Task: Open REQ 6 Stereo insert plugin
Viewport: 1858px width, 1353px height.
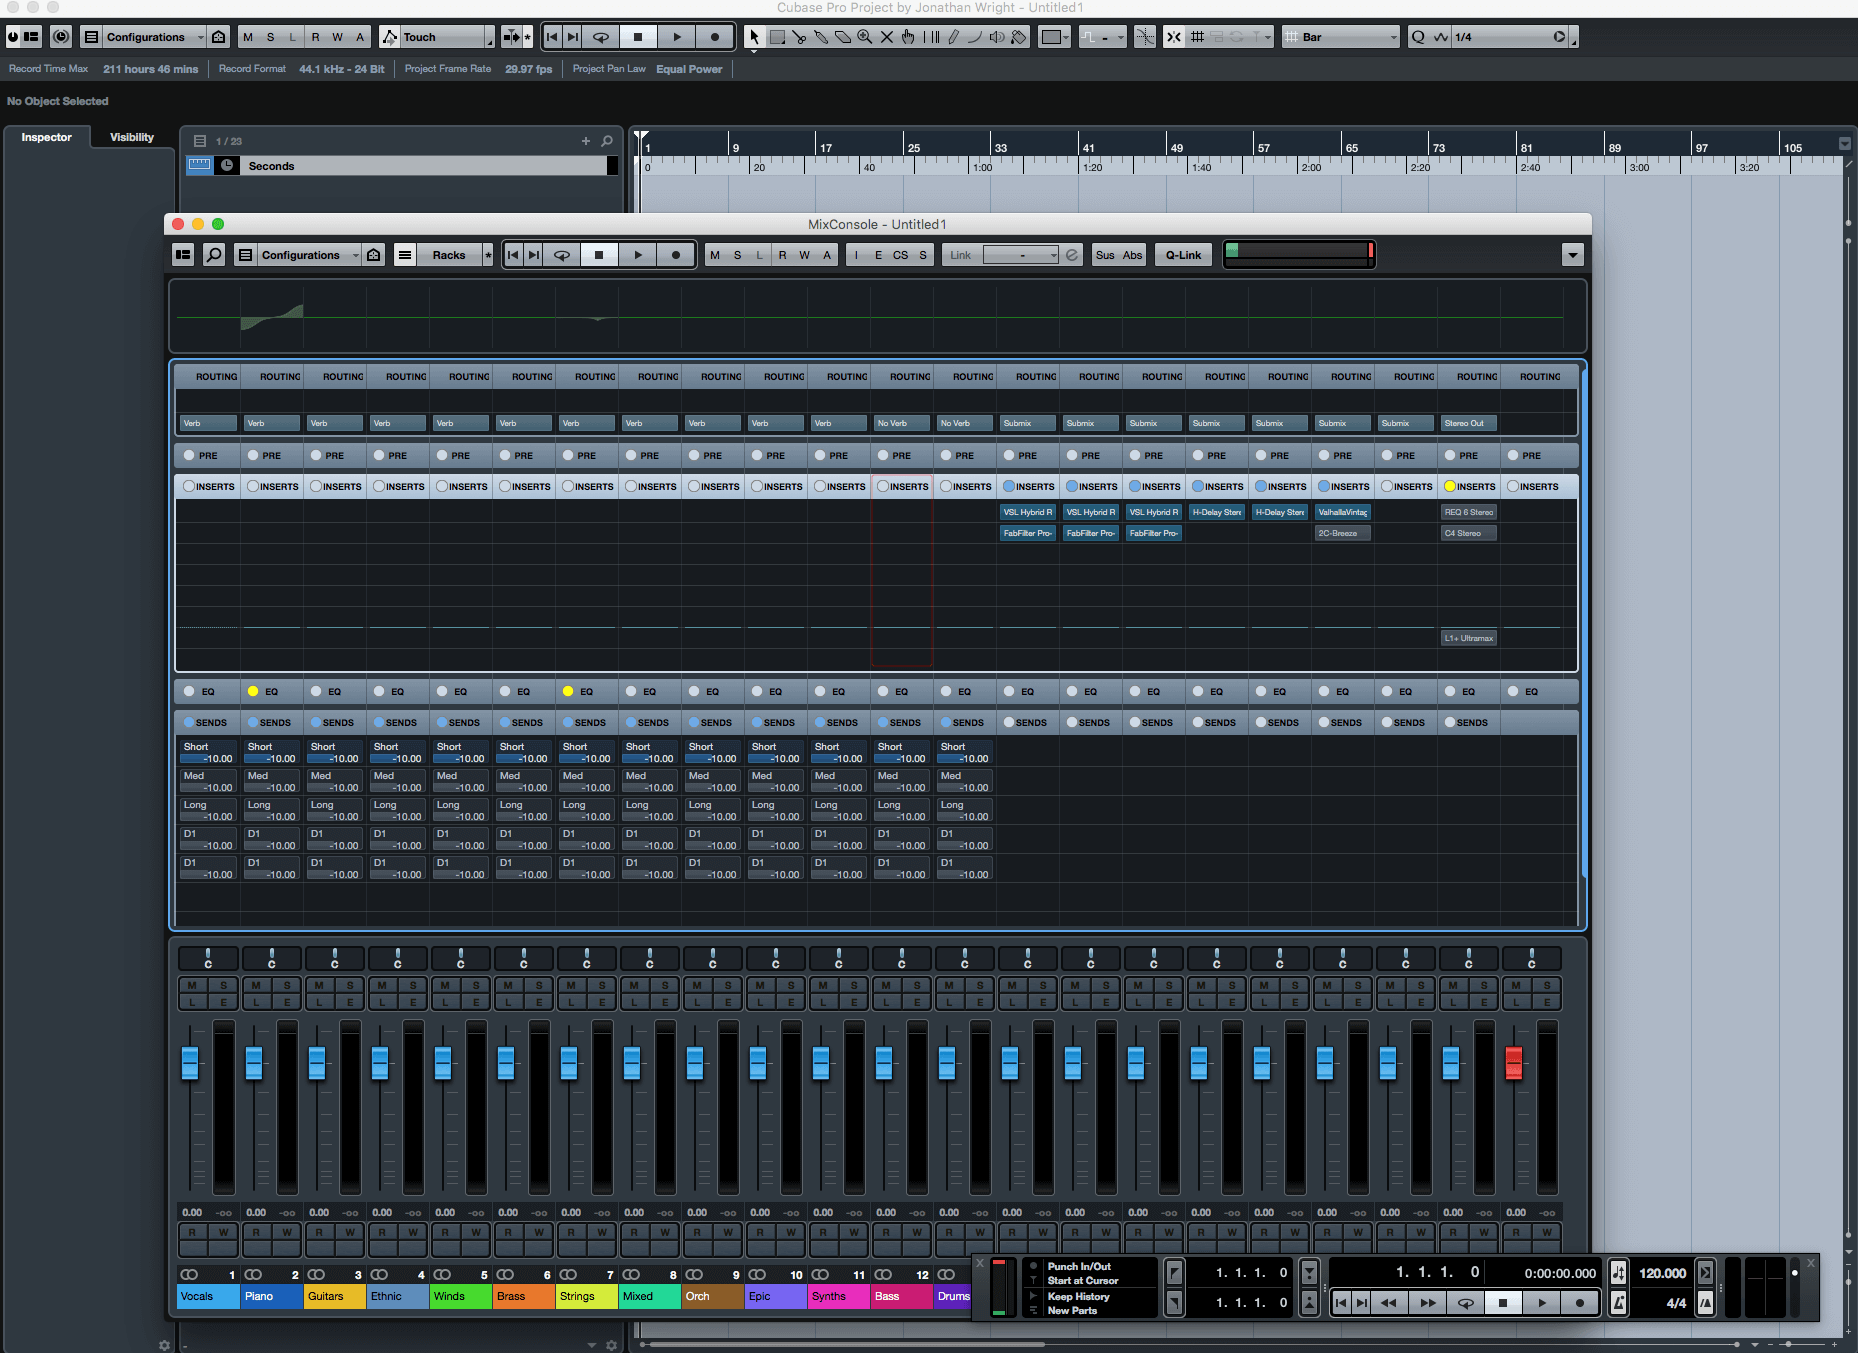Action: click(1469, 512)
